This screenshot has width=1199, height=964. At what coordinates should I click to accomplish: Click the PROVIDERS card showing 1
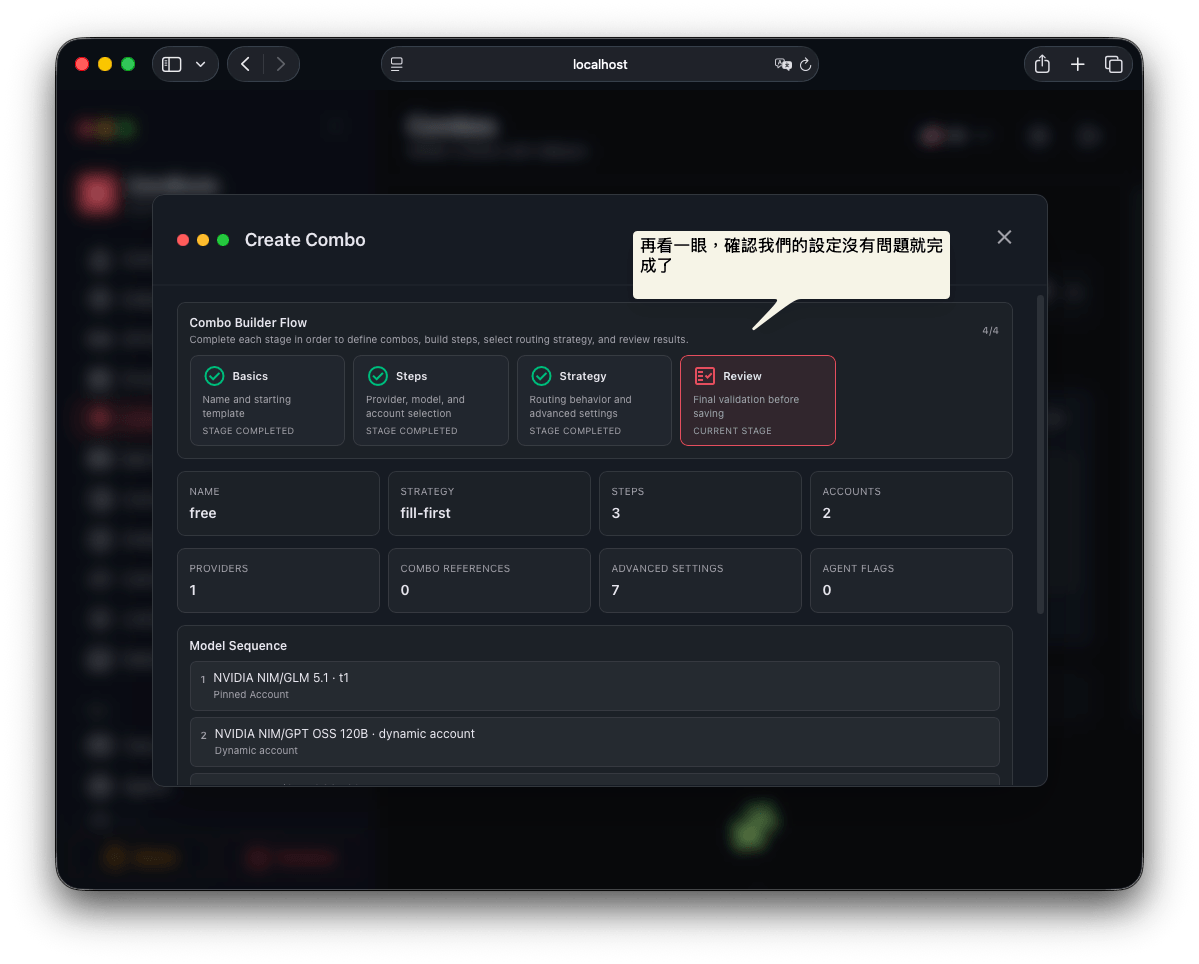(278, 580)
